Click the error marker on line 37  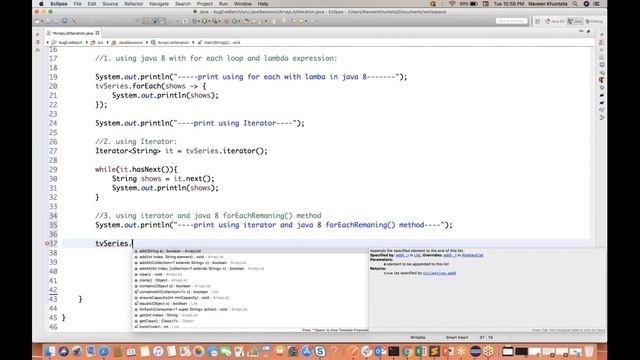pyautogui.click(x=47, y=243)
